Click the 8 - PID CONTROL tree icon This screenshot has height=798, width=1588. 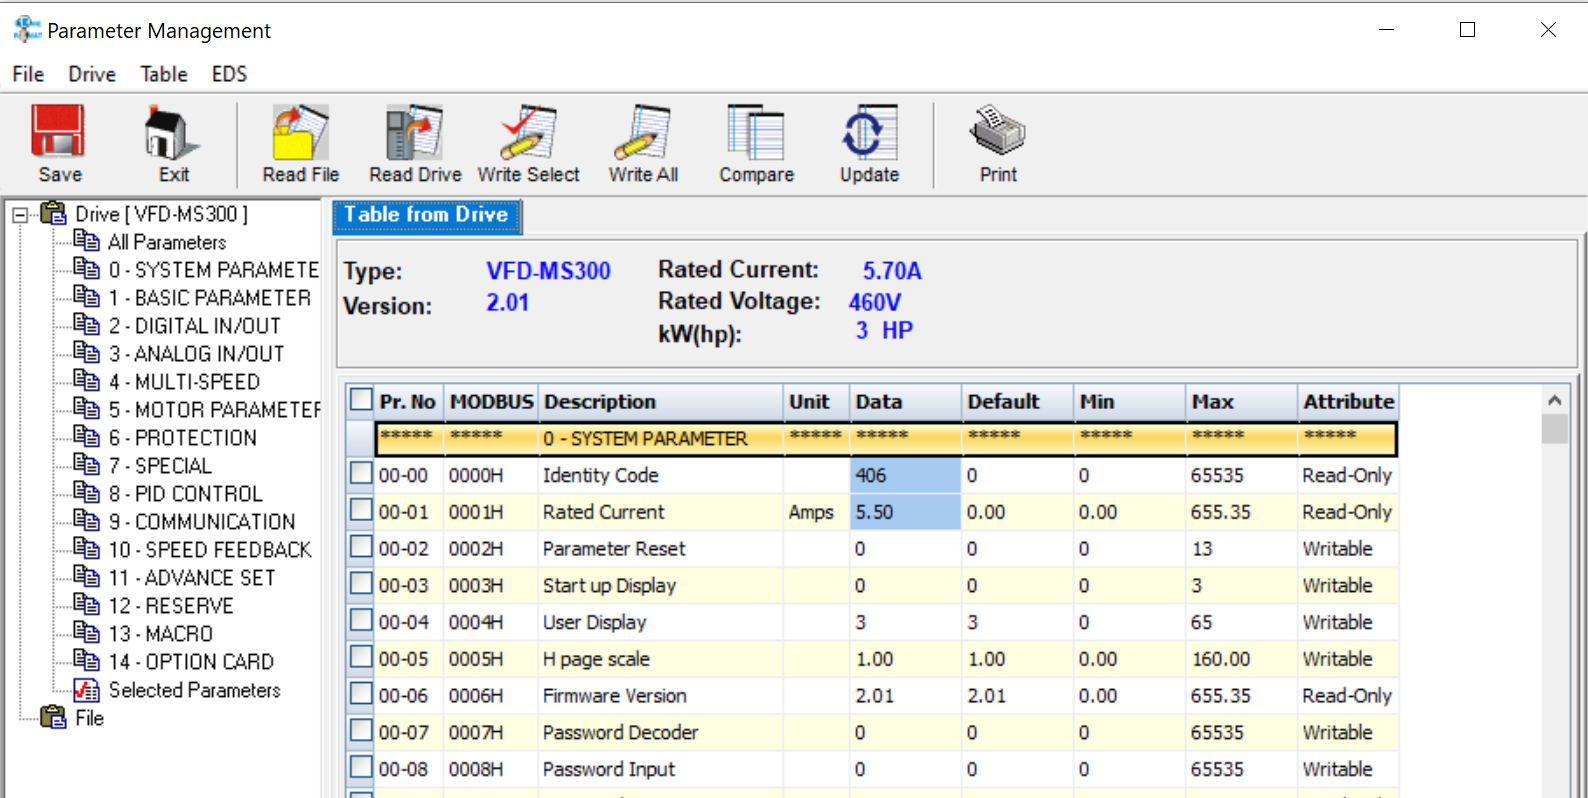(x=87, y=493)
